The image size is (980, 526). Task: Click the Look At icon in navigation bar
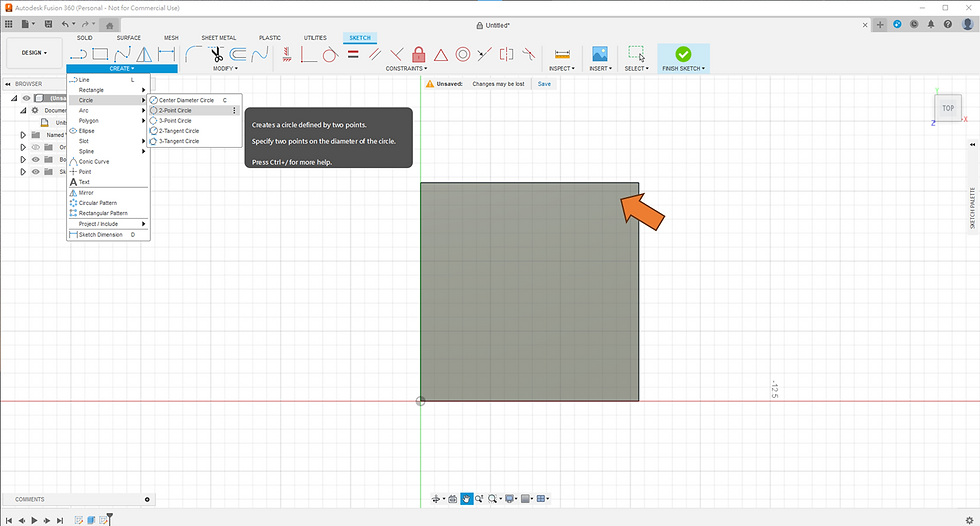click(452, 499)
